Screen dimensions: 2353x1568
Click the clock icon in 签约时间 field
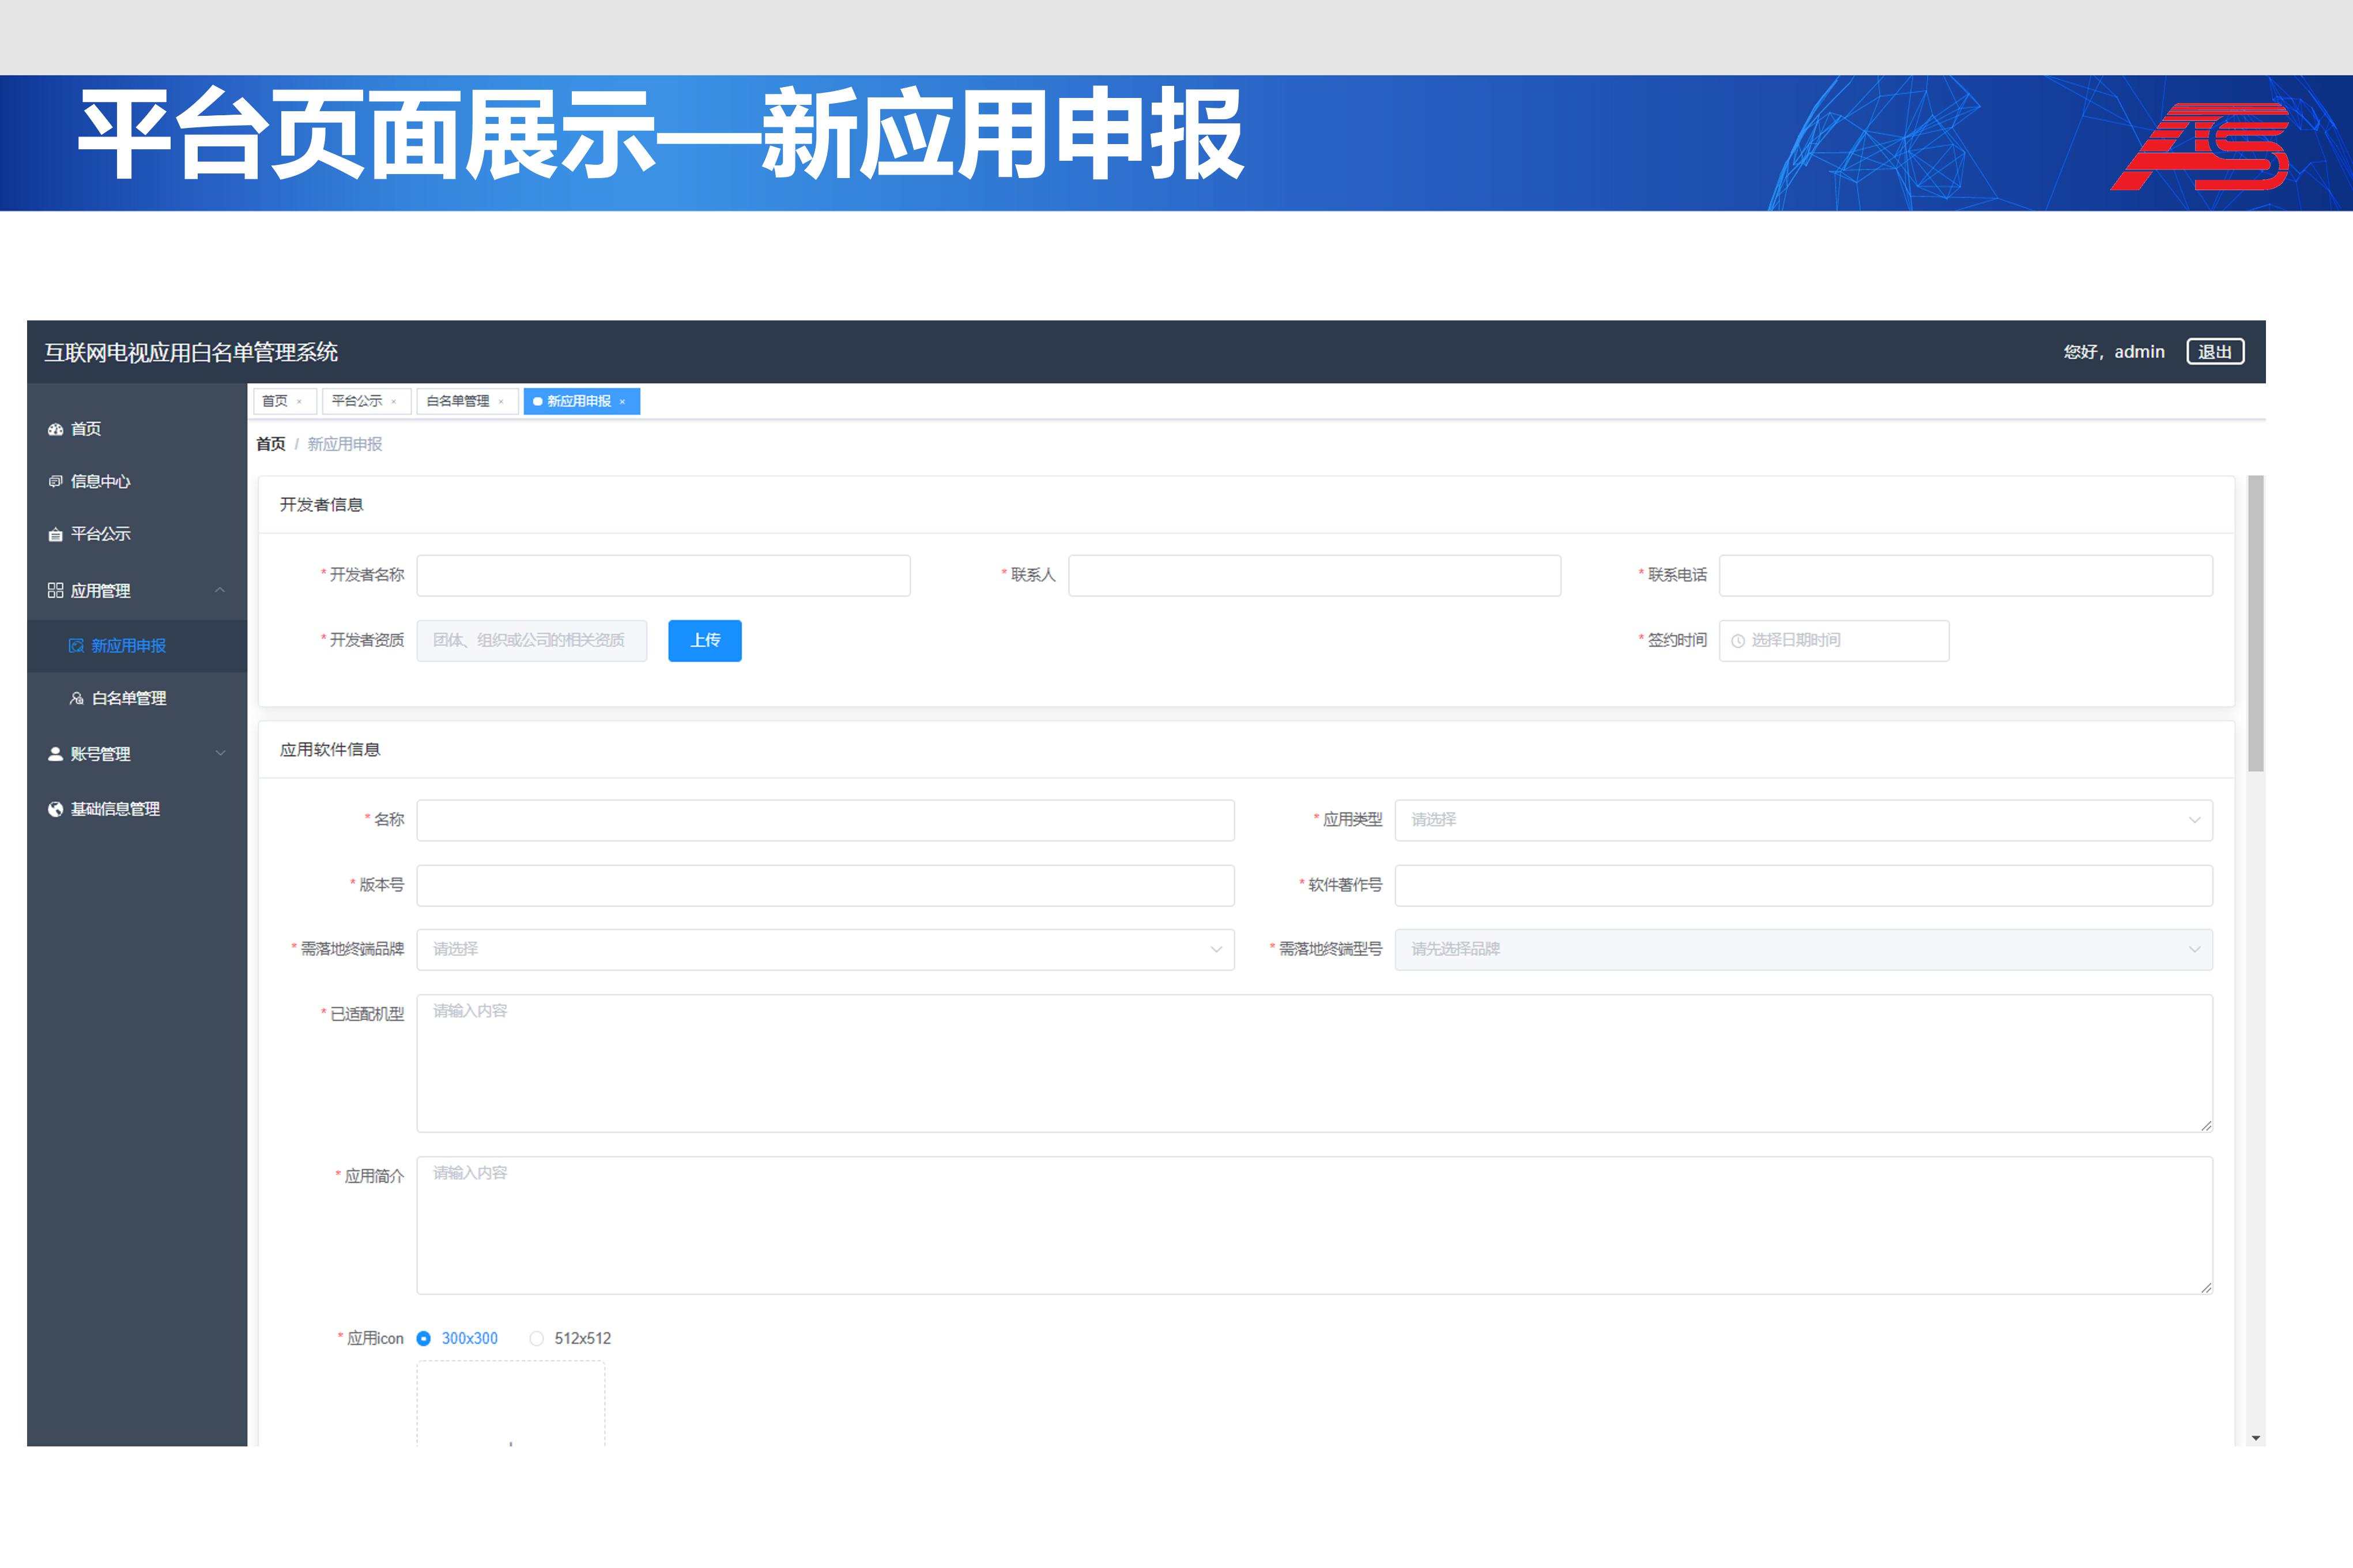coord(1738,641)
